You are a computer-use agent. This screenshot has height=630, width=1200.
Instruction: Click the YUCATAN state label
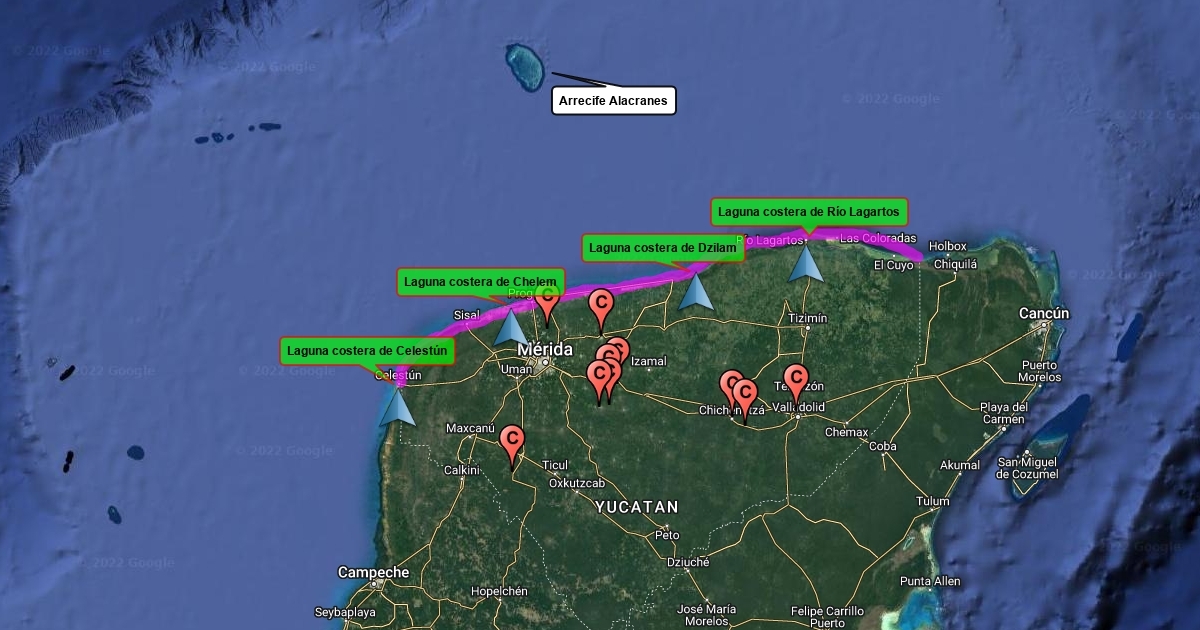637,507
